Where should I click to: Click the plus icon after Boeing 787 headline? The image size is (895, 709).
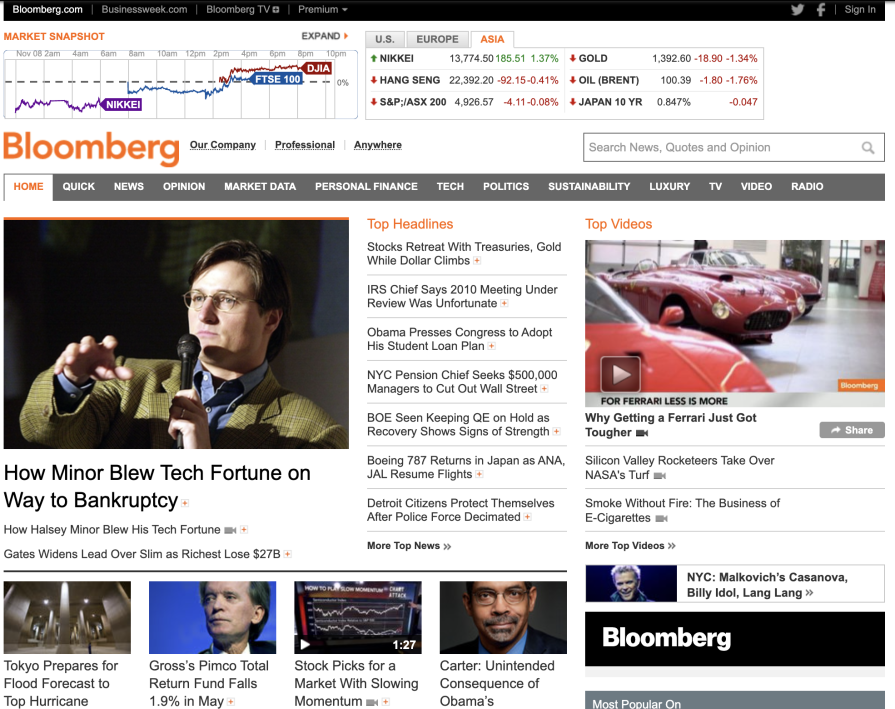480,475
